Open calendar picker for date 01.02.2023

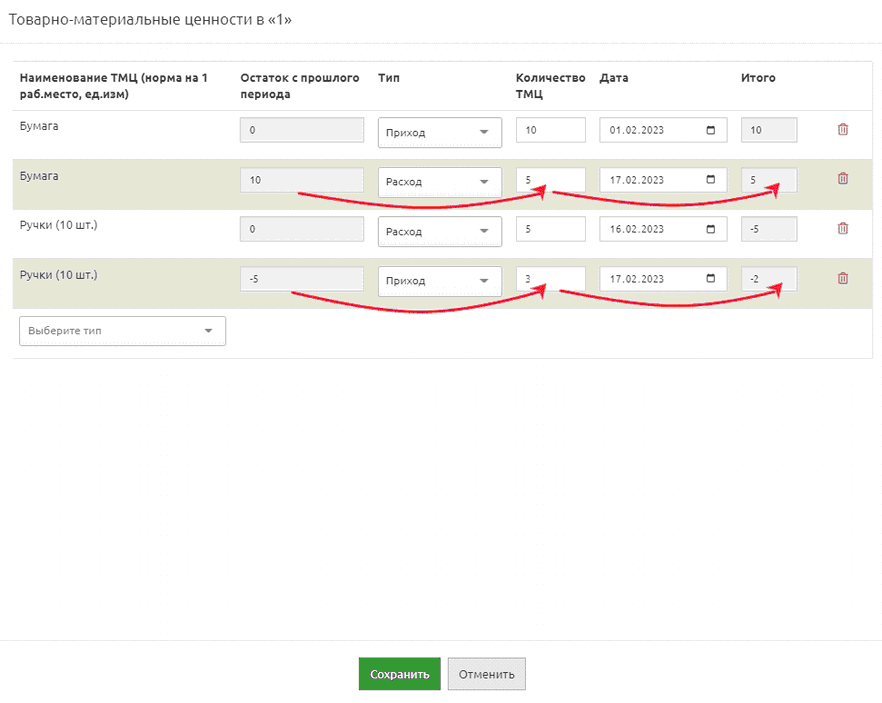pyautogui.click(x=710, y=130)
